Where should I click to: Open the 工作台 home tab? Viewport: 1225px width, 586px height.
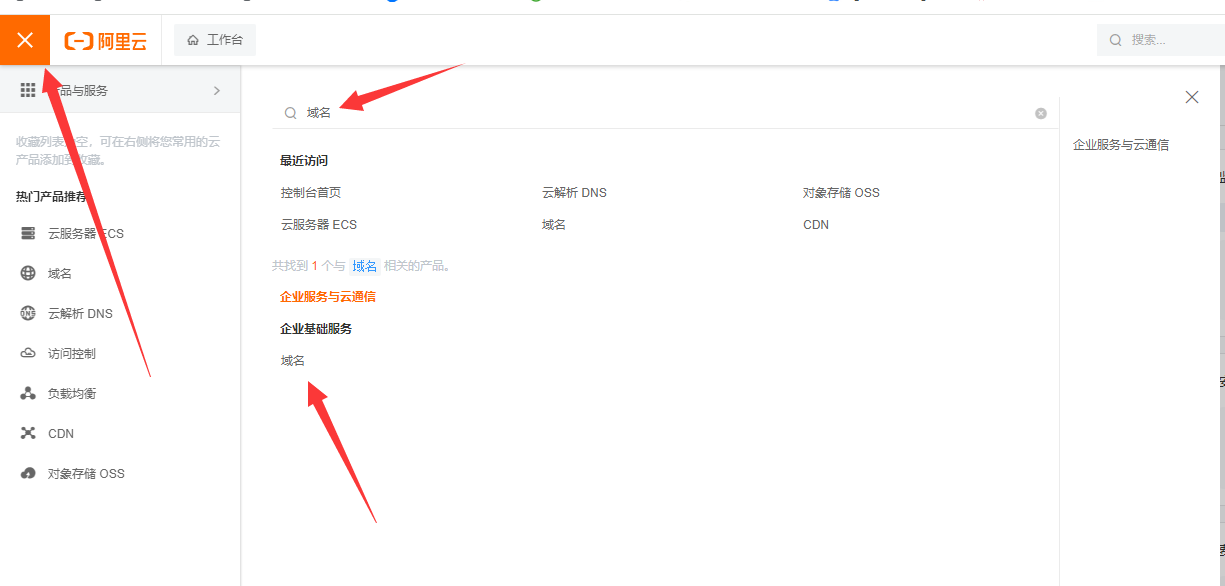tap(215, 40)
